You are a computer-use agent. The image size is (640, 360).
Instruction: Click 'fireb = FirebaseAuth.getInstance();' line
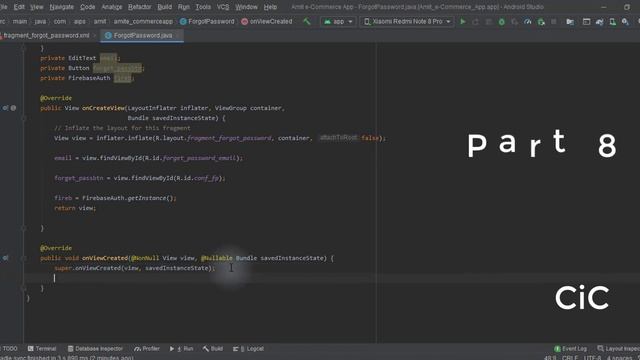(115, 198)
